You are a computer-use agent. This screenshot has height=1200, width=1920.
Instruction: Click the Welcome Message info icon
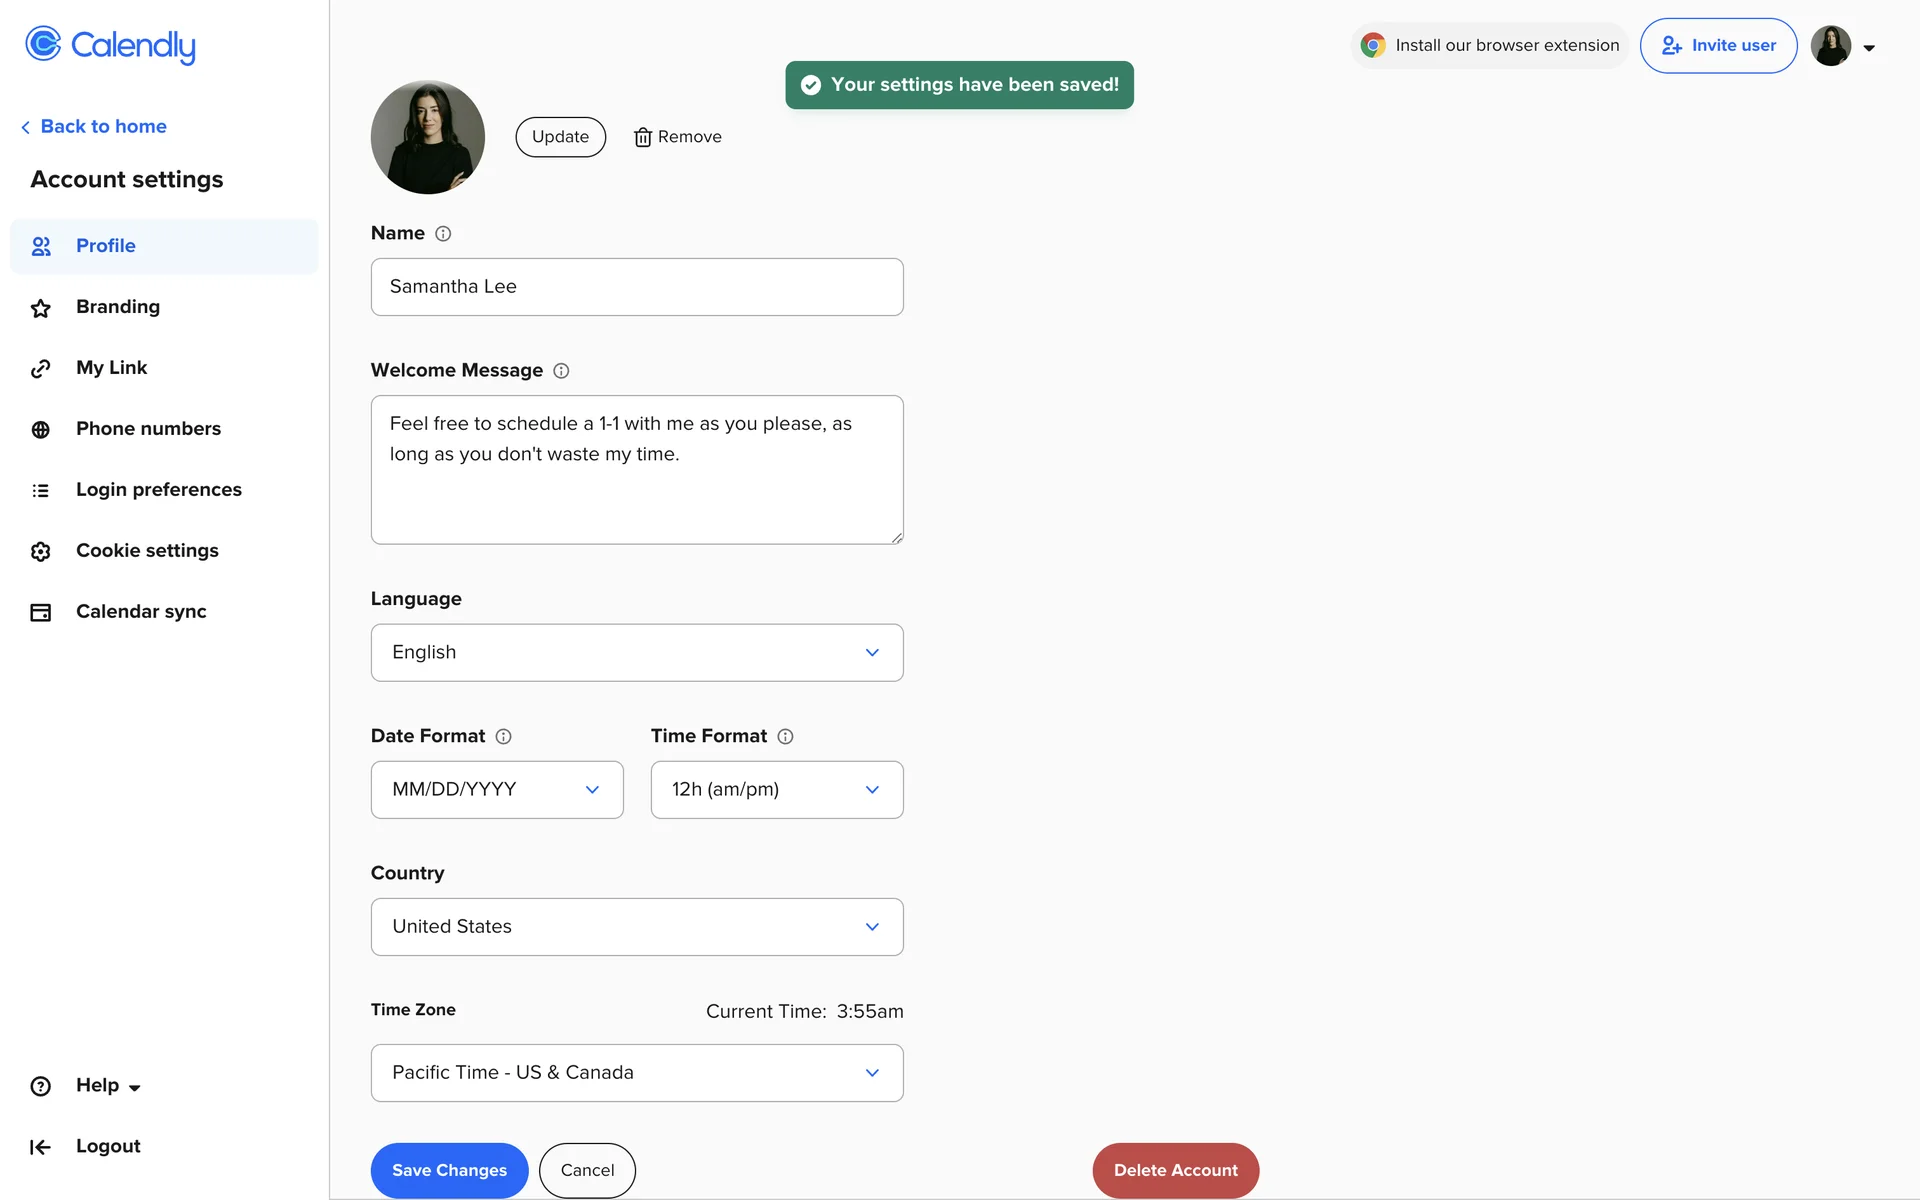point(561,371)
